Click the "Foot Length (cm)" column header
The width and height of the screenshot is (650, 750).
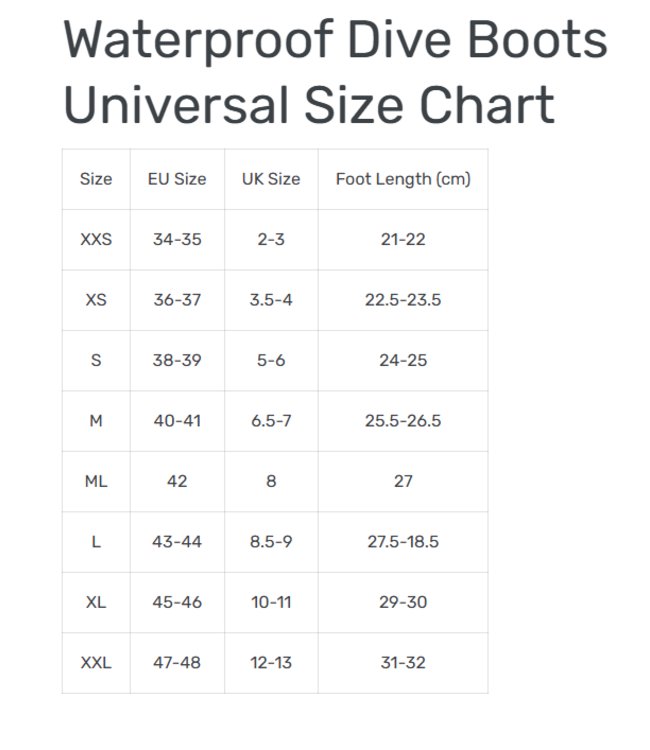coord(403,179)
